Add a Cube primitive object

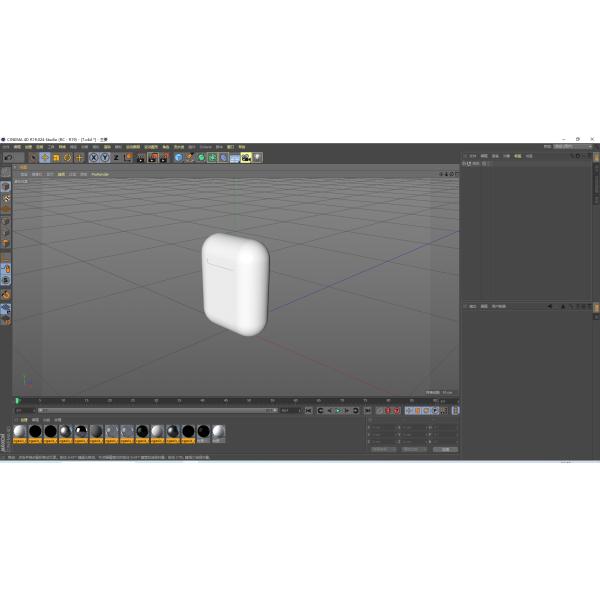coord(179,158)
